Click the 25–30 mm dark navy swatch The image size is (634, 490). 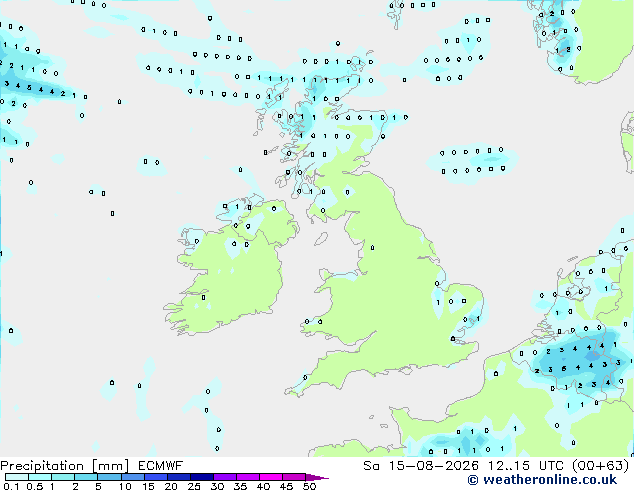(x=202, y=477)
